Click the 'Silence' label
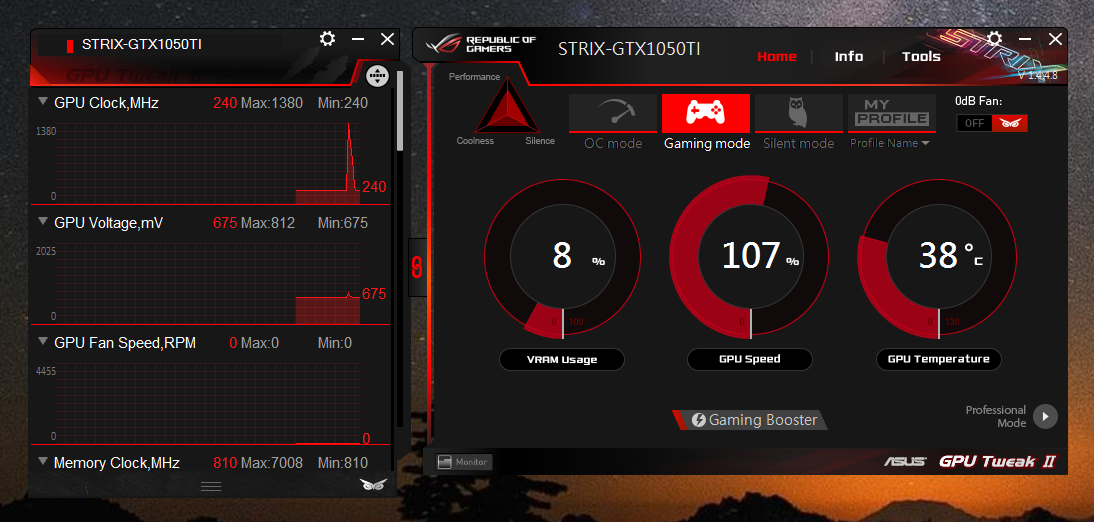 pos(540,141)
